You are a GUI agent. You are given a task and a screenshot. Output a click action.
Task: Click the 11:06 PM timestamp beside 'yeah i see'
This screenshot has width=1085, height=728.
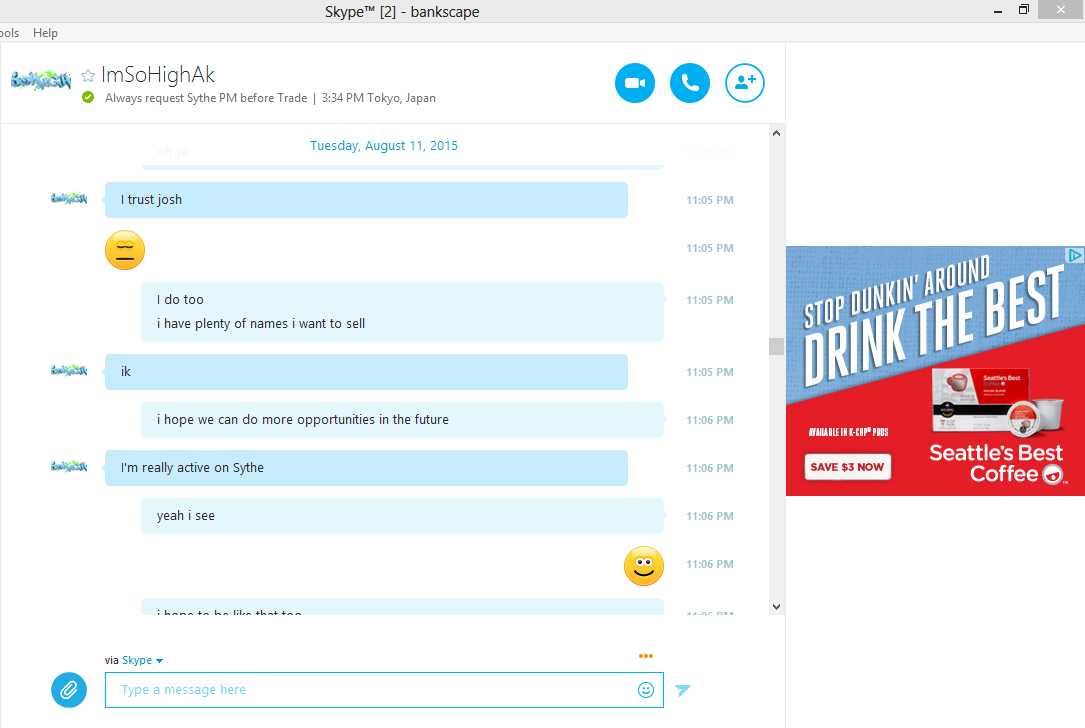(x=710, y=516)
